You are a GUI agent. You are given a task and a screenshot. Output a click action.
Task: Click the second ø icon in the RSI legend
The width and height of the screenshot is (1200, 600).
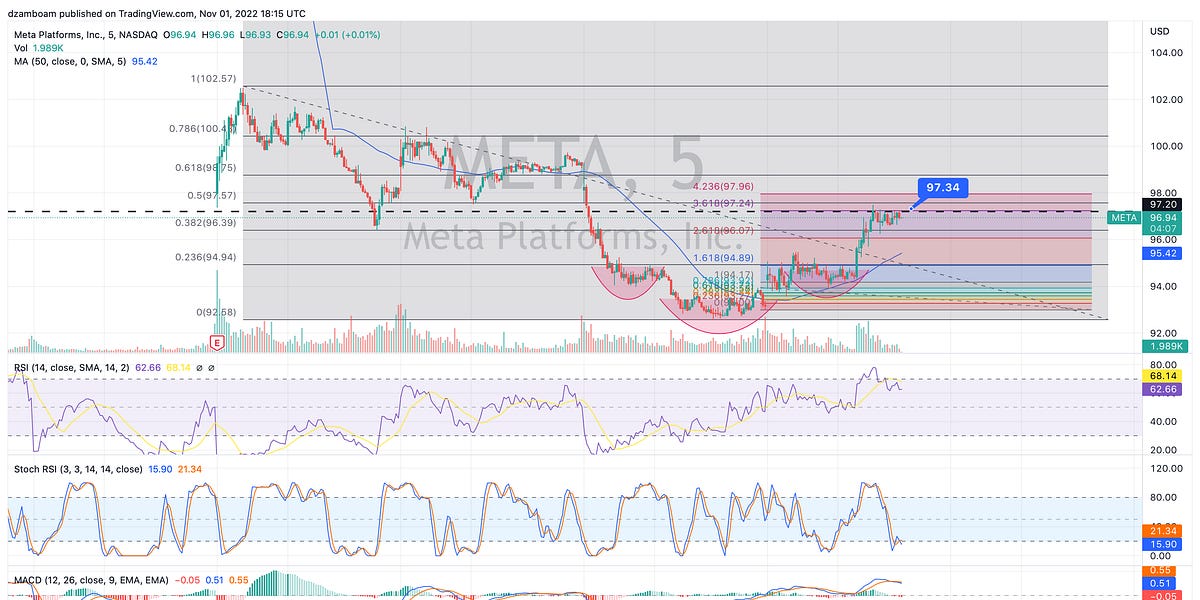(211, 366)
